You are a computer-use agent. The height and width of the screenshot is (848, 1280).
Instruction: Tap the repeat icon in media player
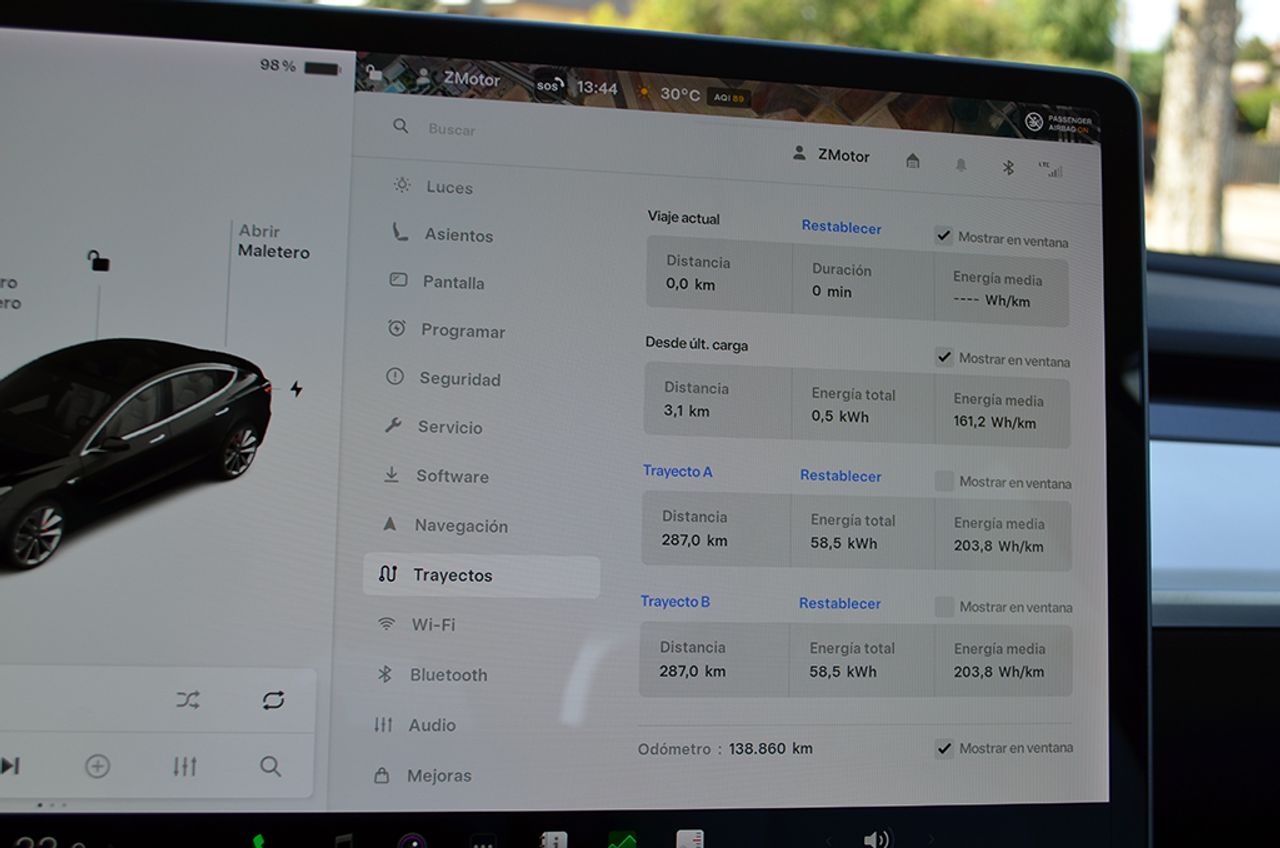point(273,700)
